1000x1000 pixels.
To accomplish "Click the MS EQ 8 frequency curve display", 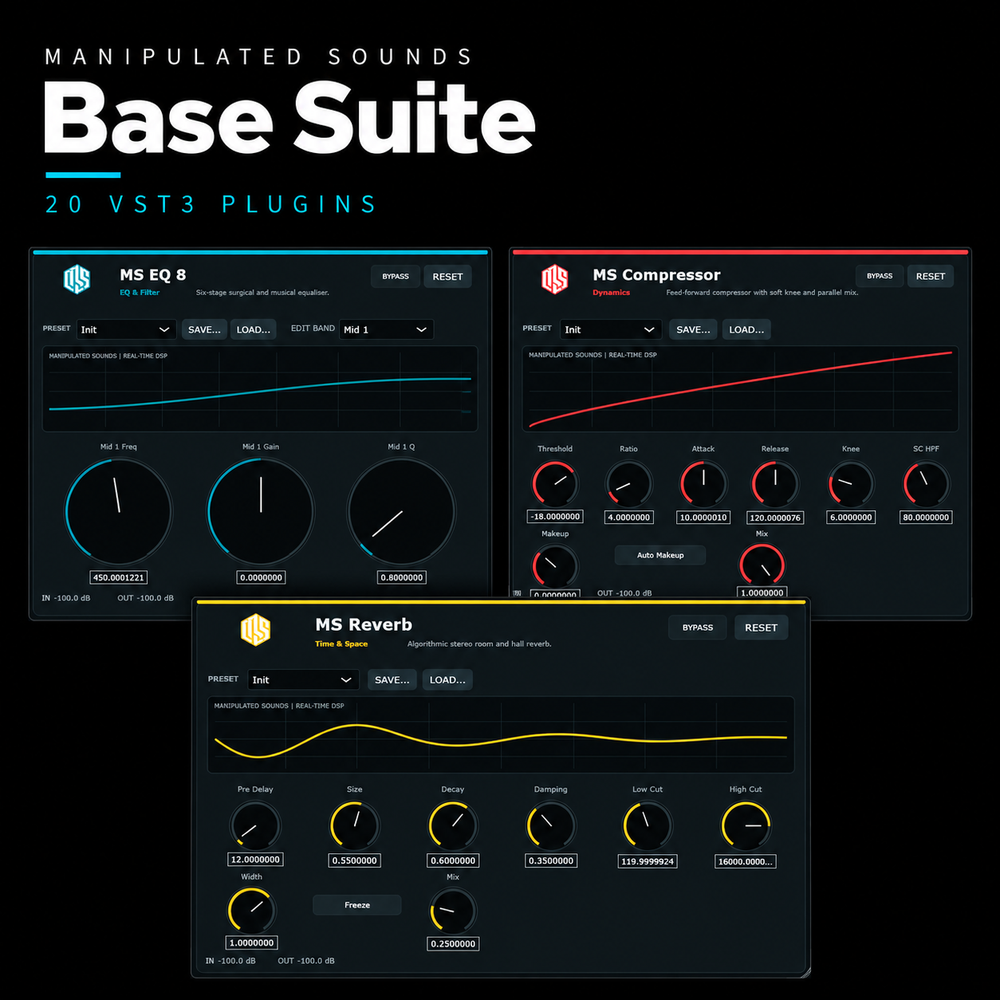I will click(x=260, y=388).
